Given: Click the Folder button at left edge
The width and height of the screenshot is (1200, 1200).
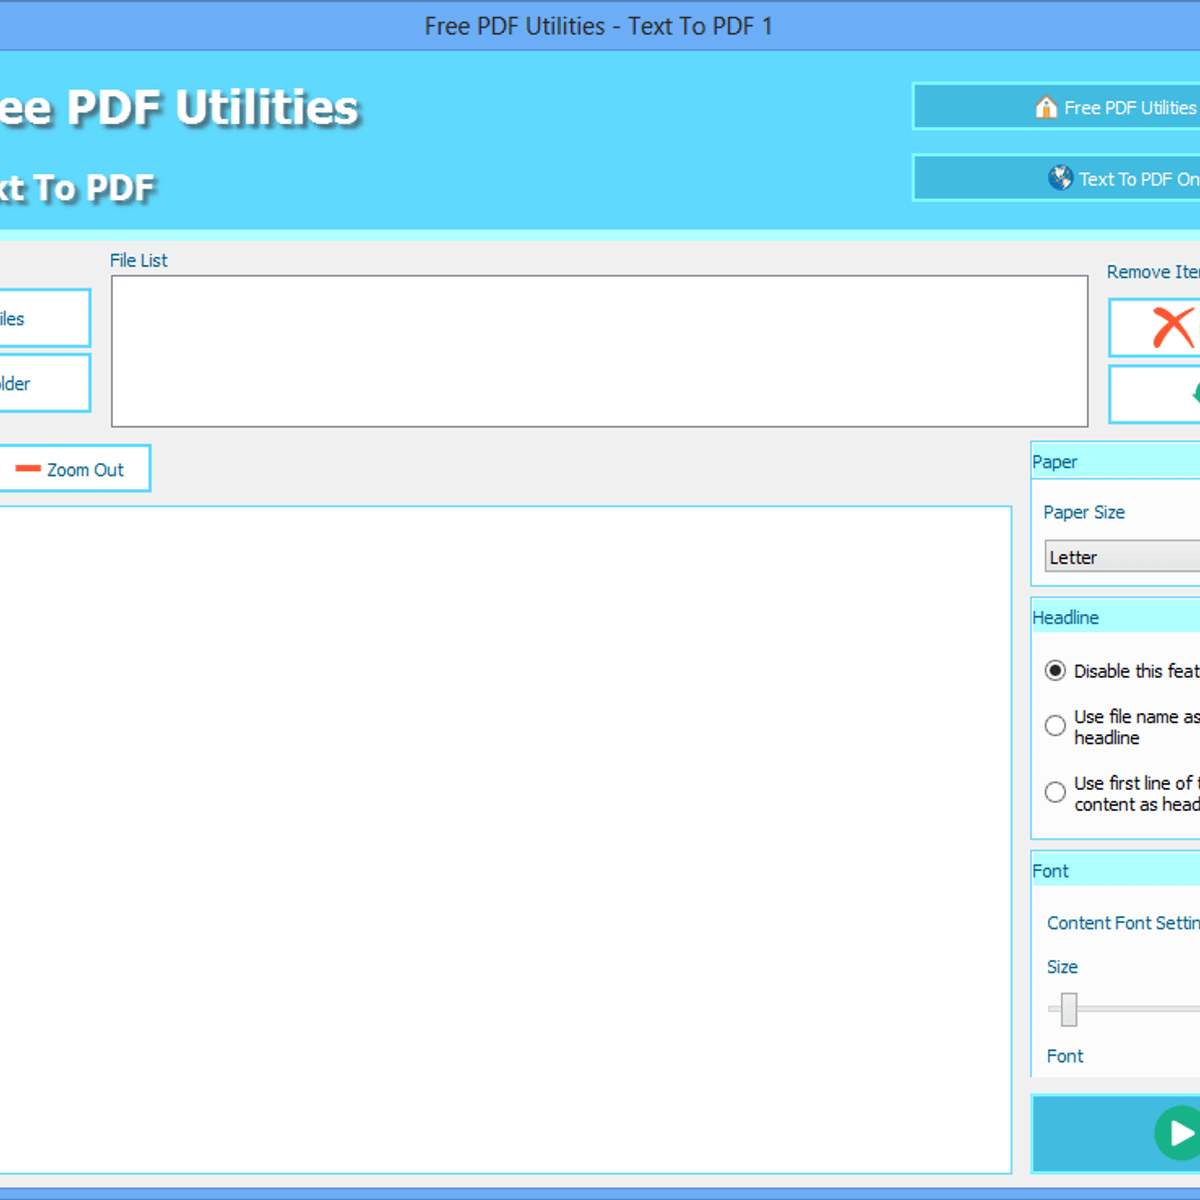Looking at the screenshot, I should [x=45, y=383].
